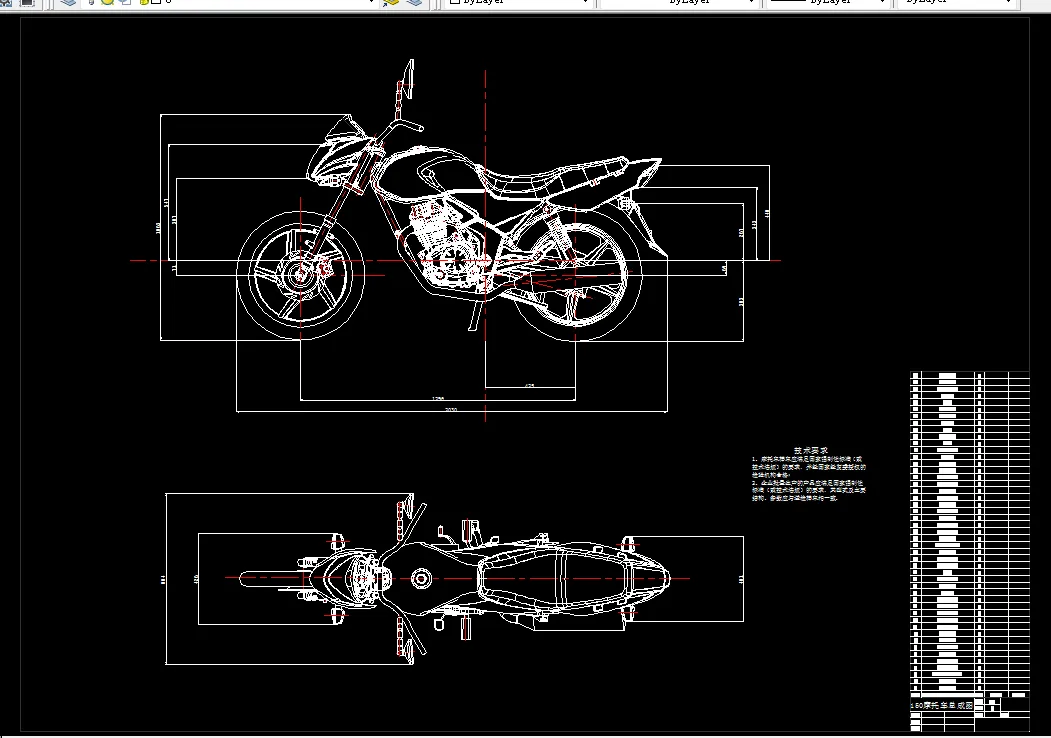Select the 1296 wheelbase dimension text

438,398
